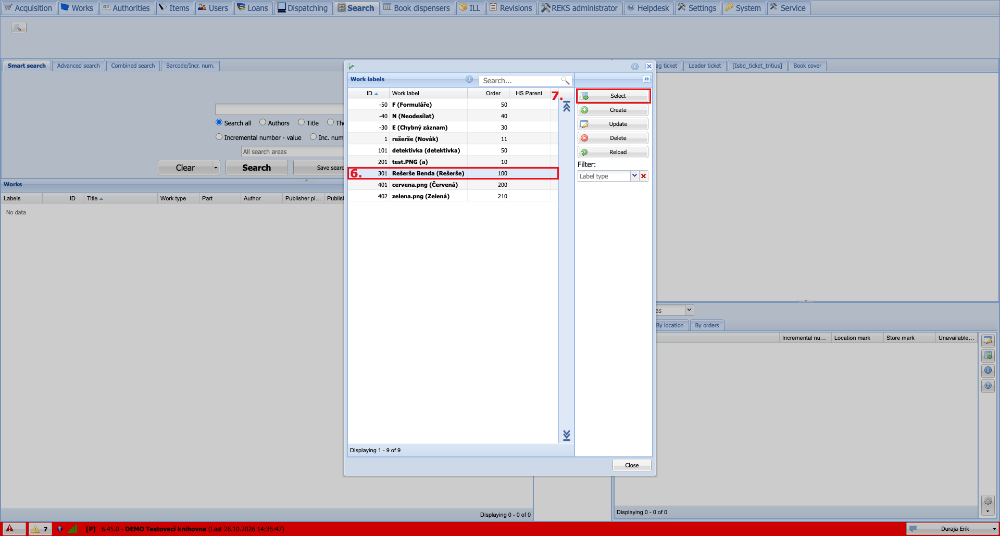Image resolution: width=1000 pixels, height=536 pixels.
Task: Click the Update button in the dialog
Action: 613,124
